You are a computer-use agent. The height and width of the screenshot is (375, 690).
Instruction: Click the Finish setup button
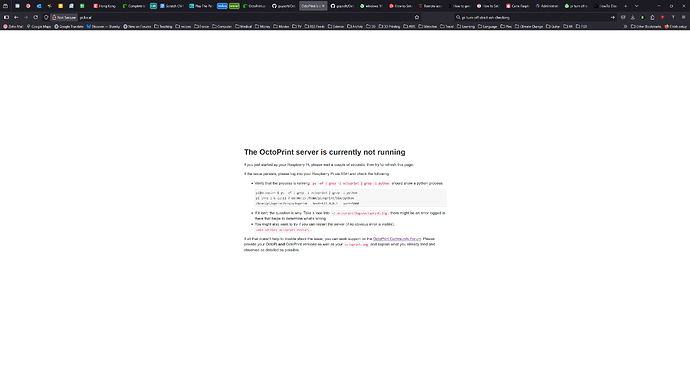tap(675, 26)
